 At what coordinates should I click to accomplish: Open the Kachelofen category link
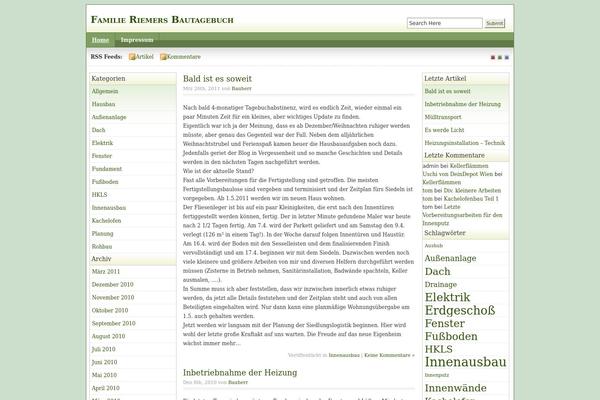(x=109, y=221)
